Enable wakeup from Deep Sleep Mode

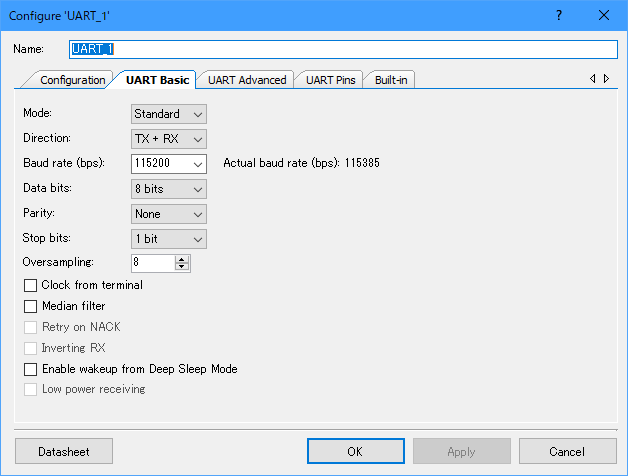[30, 369]
